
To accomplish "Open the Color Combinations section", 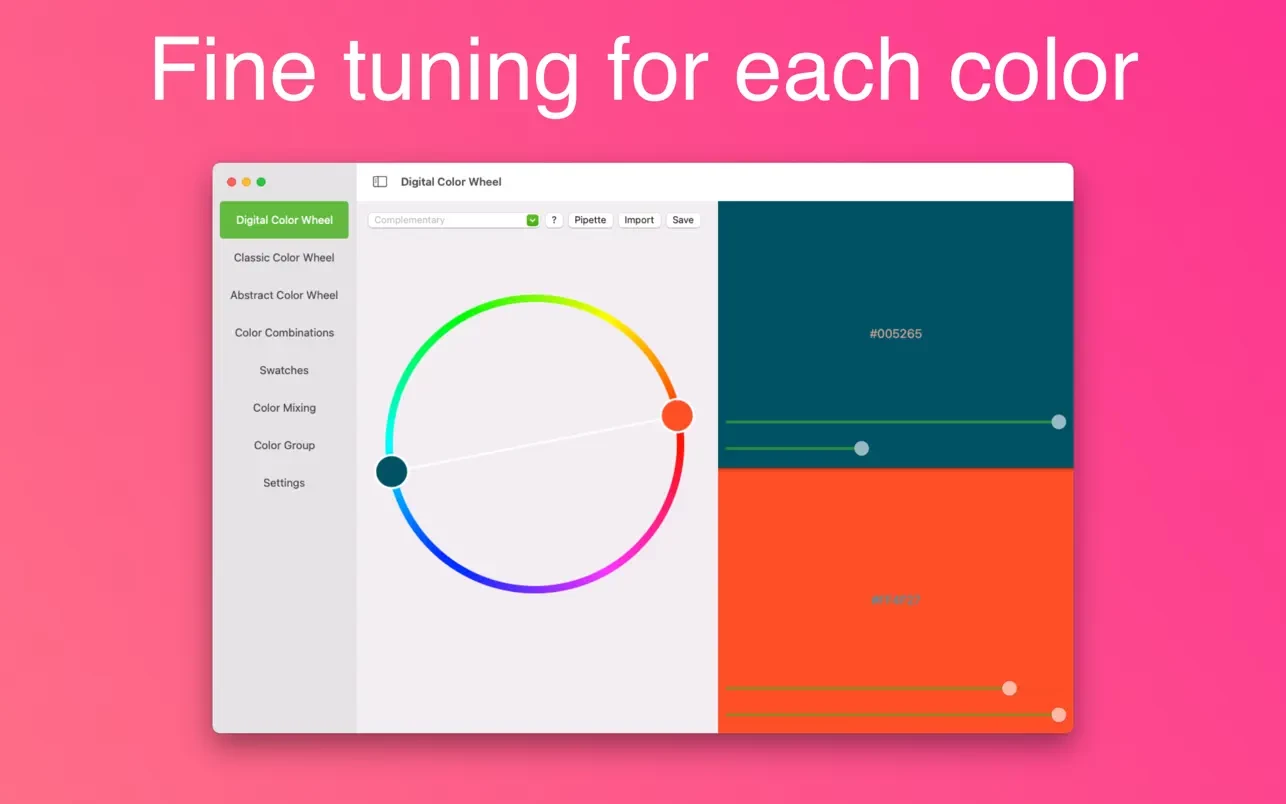I will [x=283, y=332].
